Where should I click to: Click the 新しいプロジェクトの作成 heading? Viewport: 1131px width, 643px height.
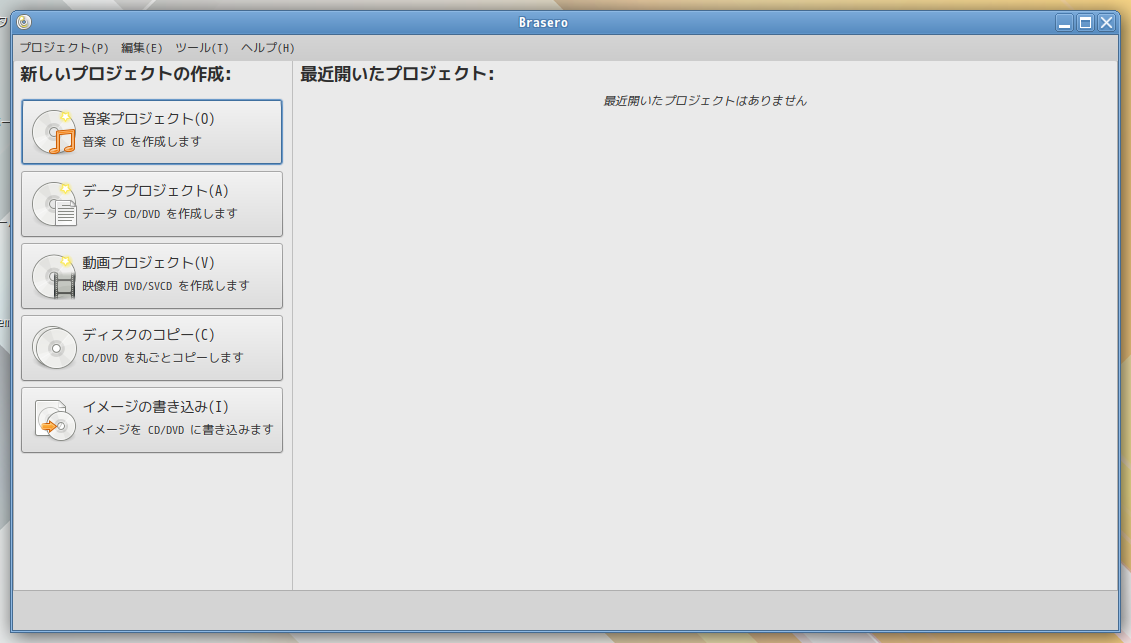click(x=126, y=74)
